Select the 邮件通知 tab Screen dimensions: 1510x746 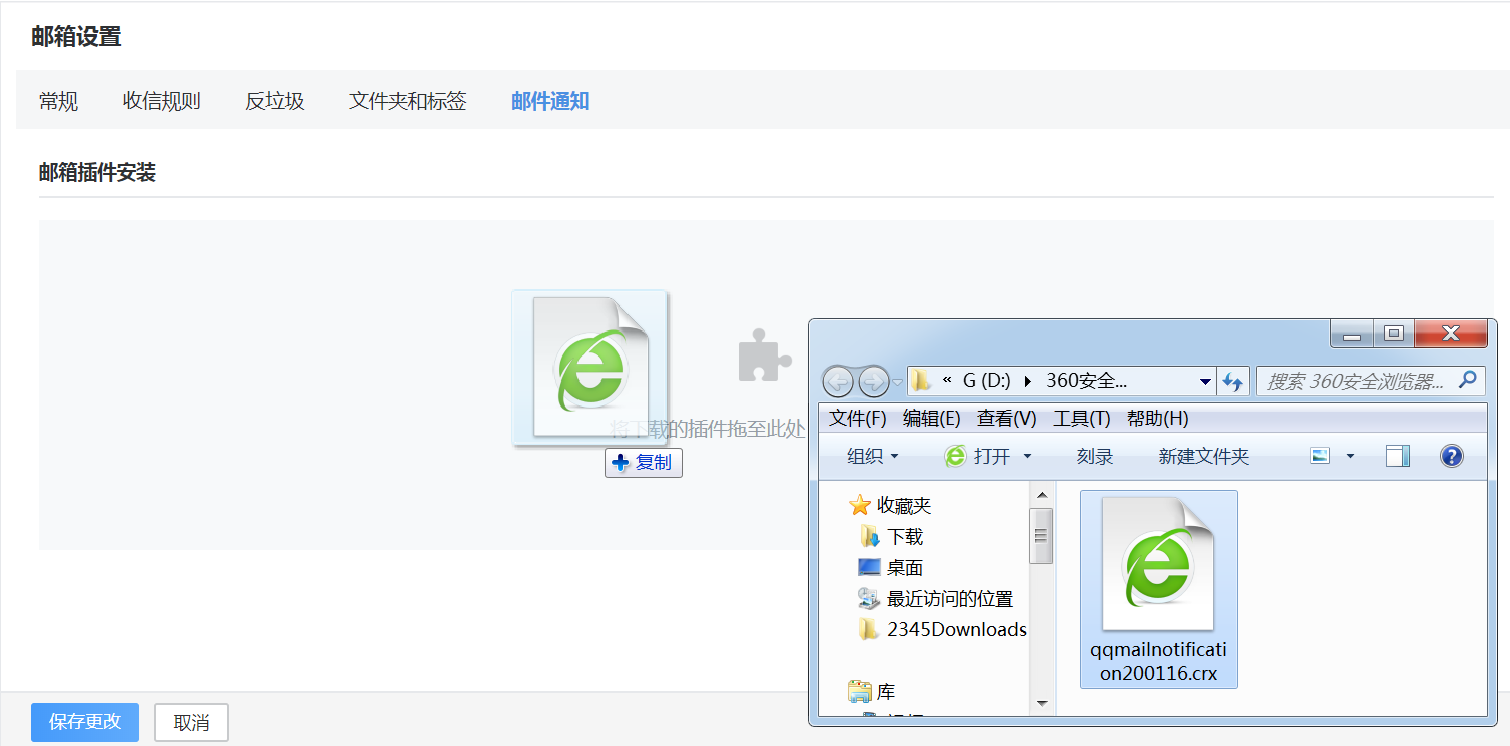550,101
